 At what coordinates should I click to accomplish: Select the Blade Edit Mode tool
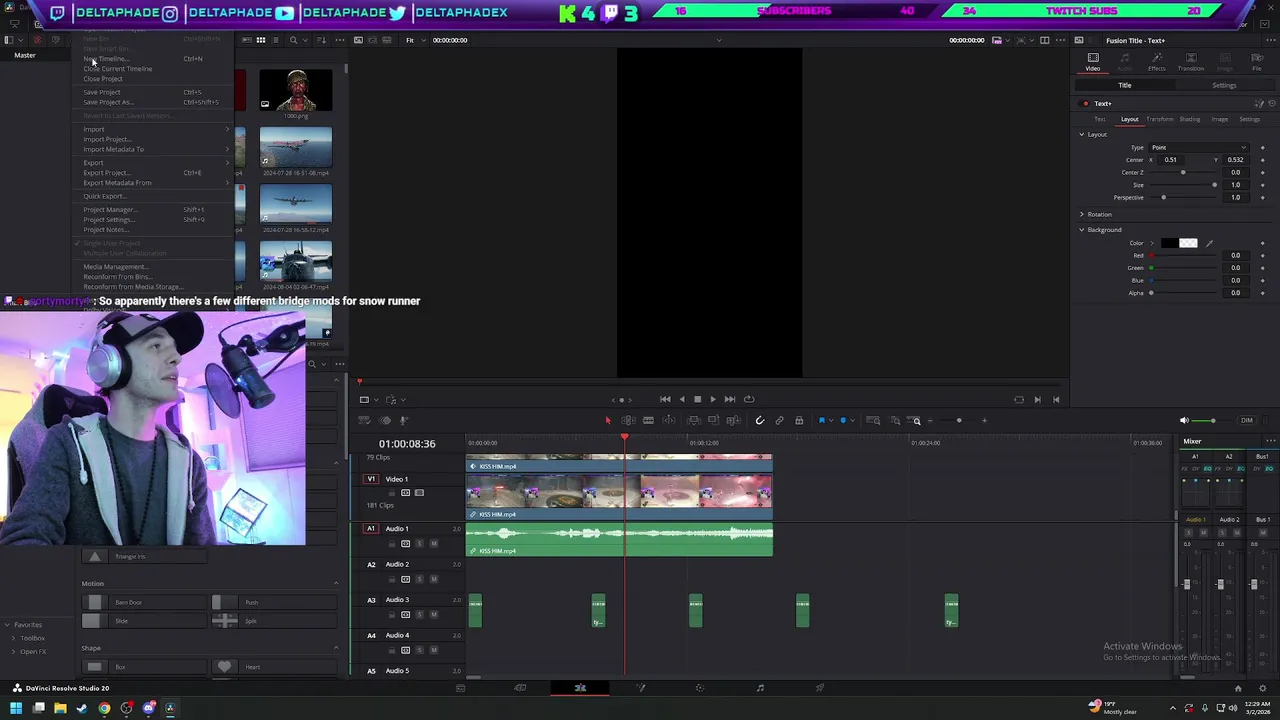pos(648,420)
